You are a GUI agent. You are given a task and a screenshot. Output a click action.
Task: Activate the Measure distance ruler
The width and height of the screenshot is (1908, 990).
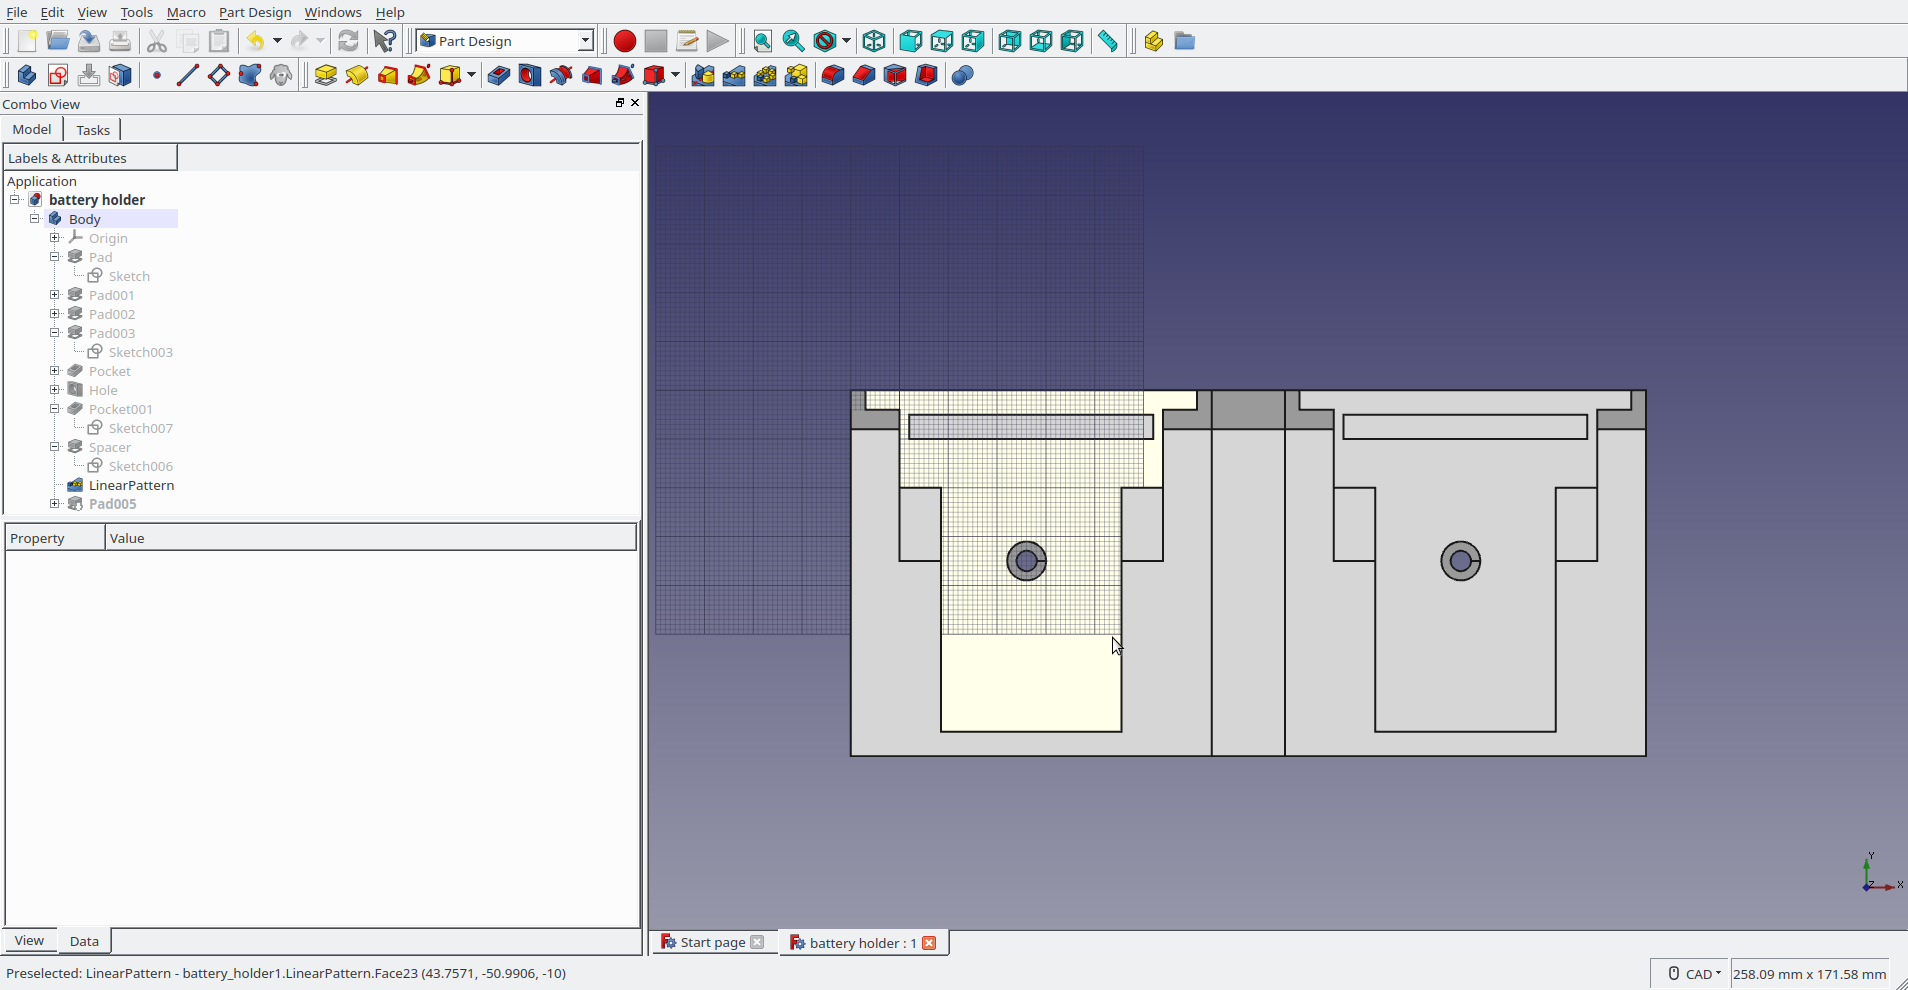tap(1107, 41)
